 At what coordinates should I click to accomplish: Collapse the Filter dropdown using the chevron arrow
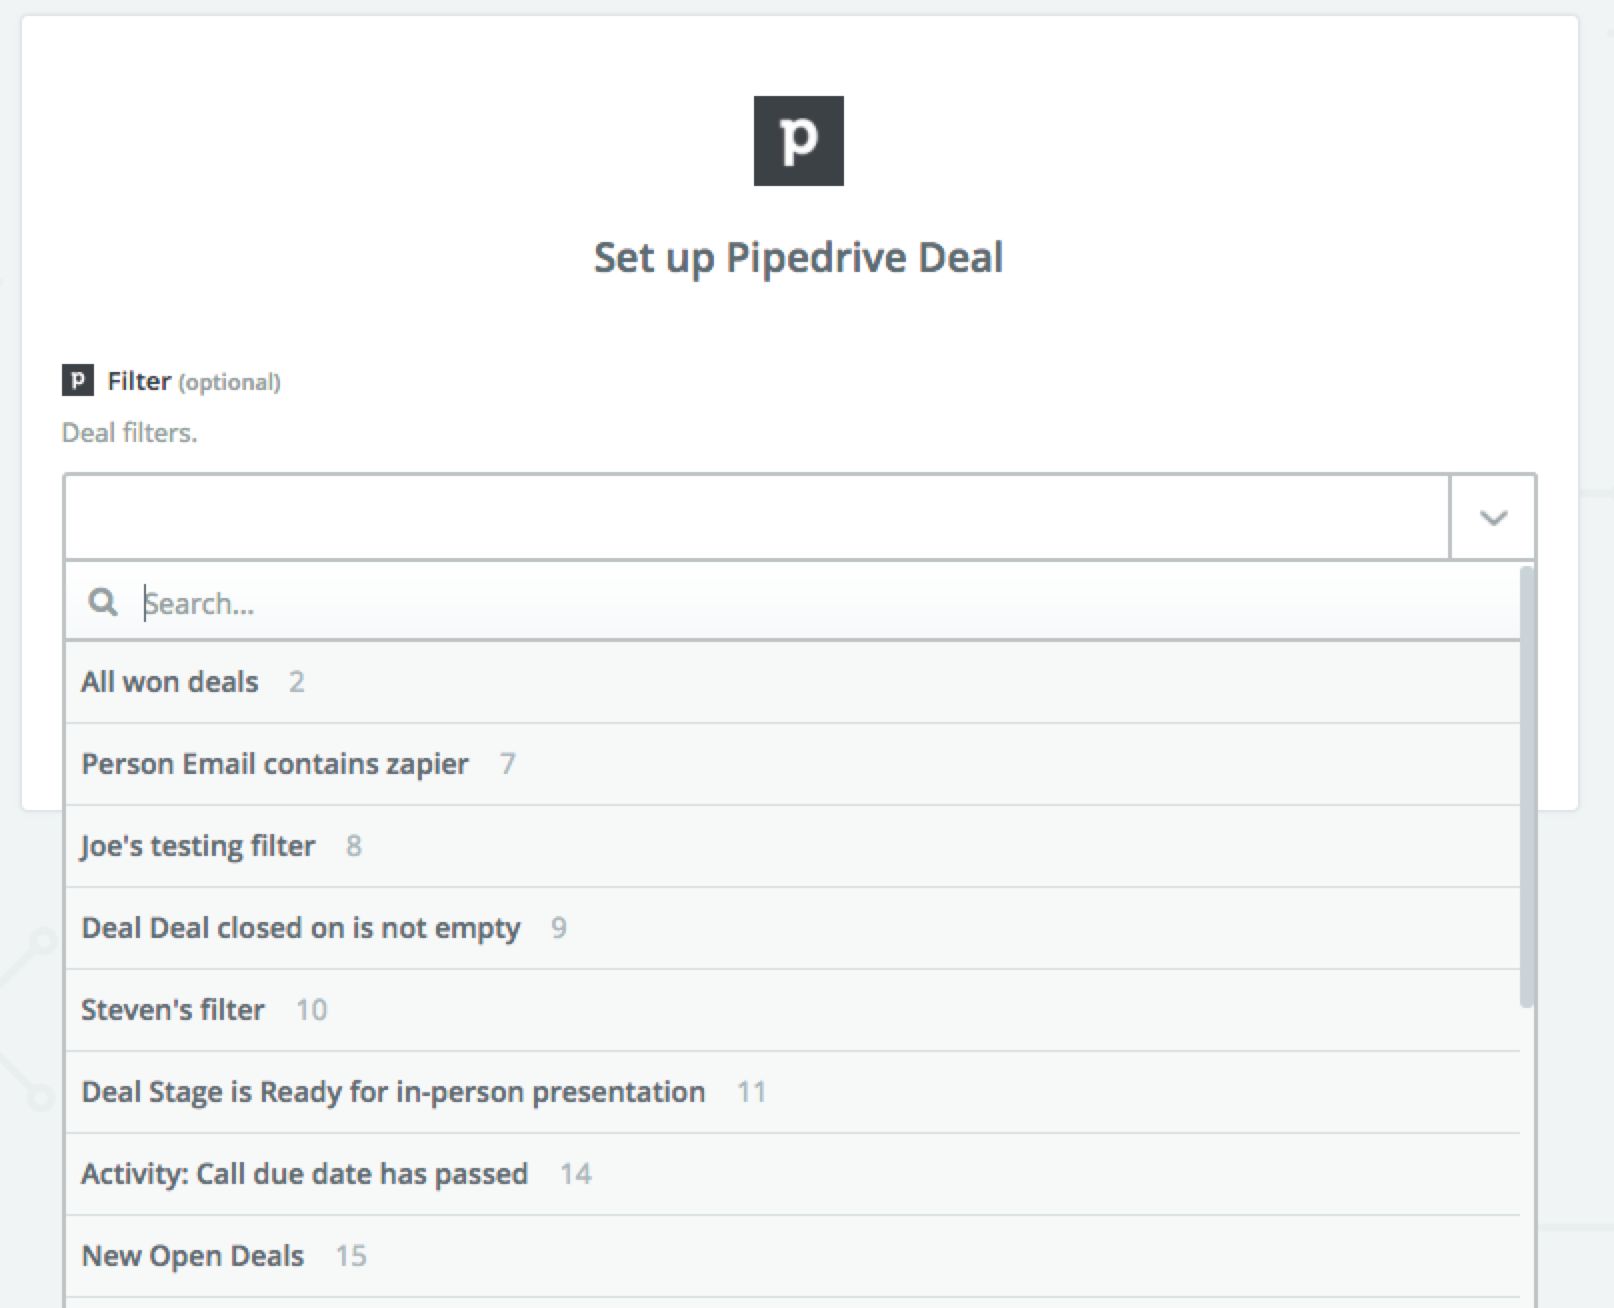click(1492, 518)
